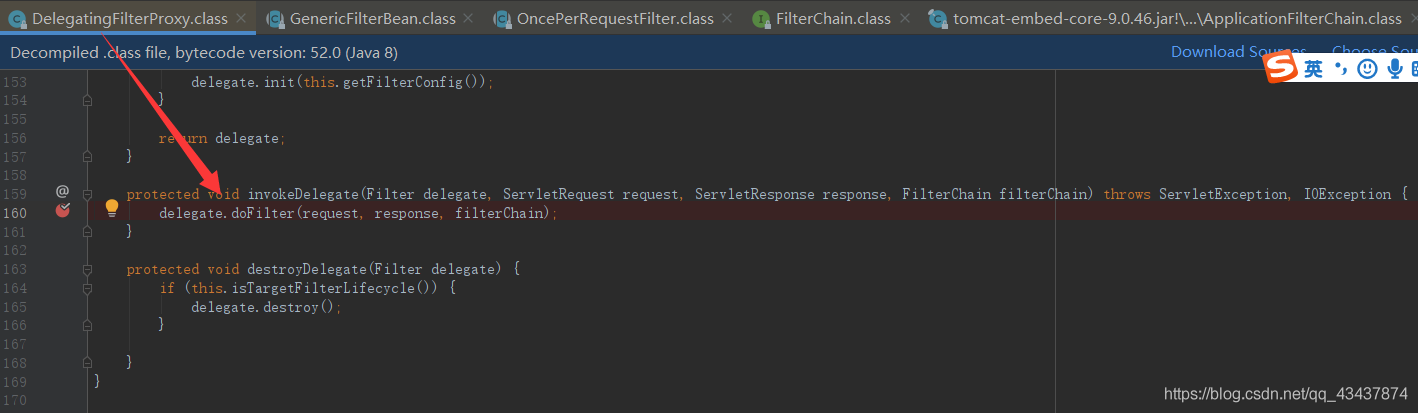Viewport: 1418px width, 413px height.
Task: Close the FilterChain.class tab
Action: (904, 18)
